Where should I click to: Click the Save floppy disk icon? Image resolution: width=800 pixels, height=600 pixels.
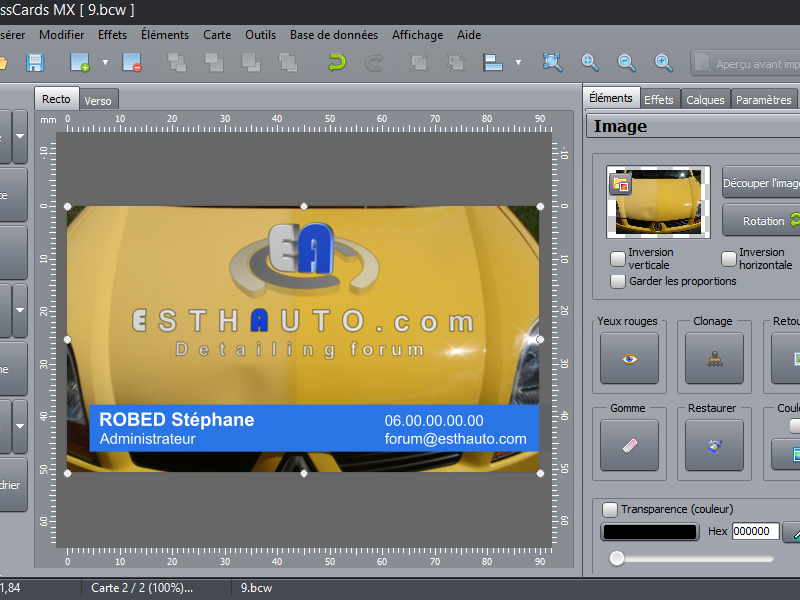(35, 63)
